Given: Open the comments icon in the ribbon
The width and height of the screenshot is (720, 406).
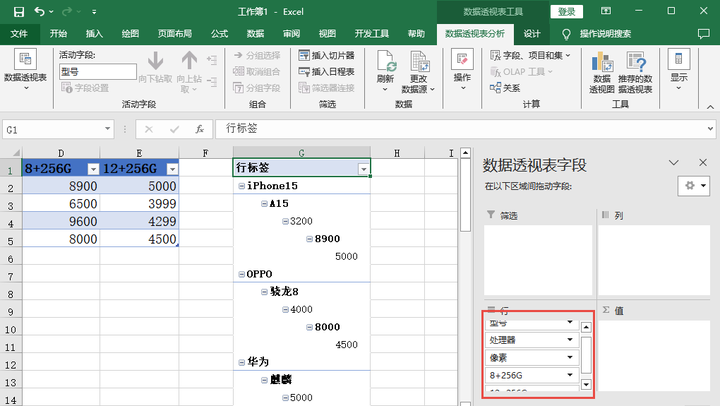Looking at the screenshot, I should (x=703, y=34).
